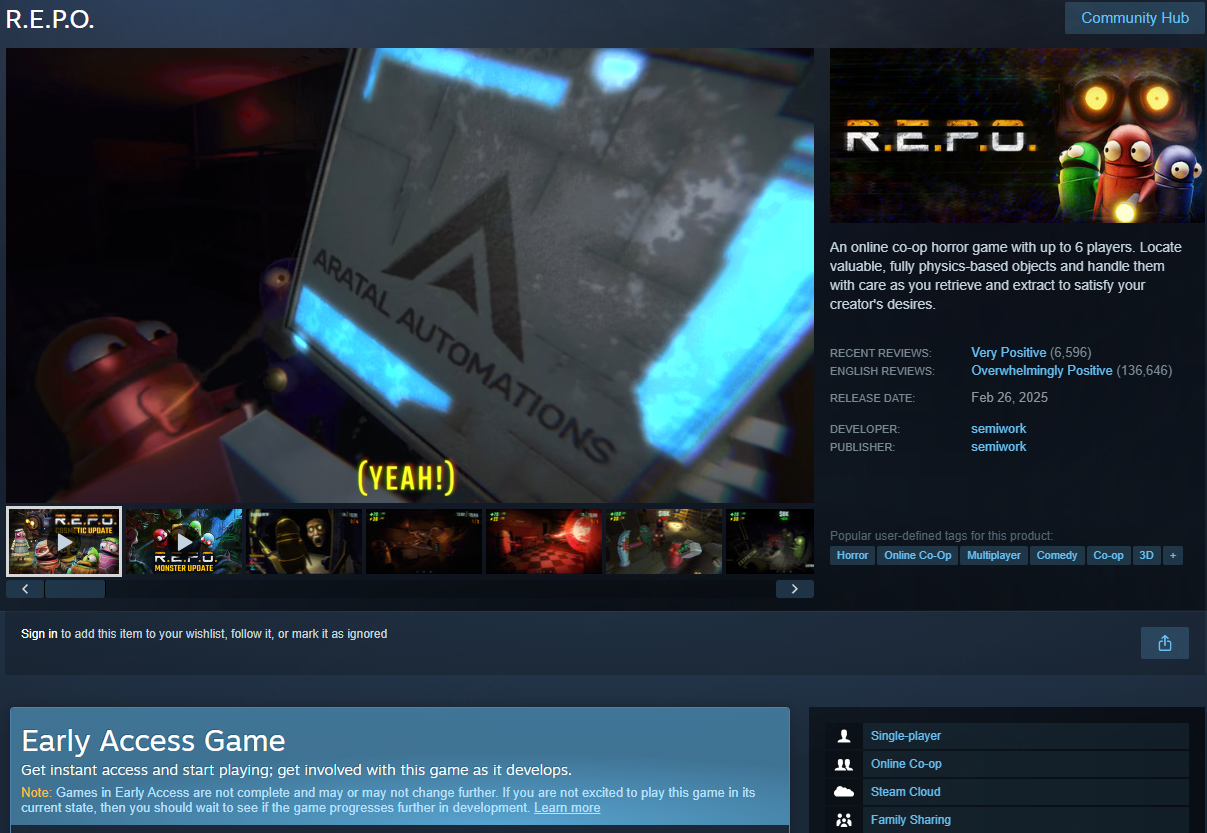Click the Early Access Game heading

[x=153, y=741]
